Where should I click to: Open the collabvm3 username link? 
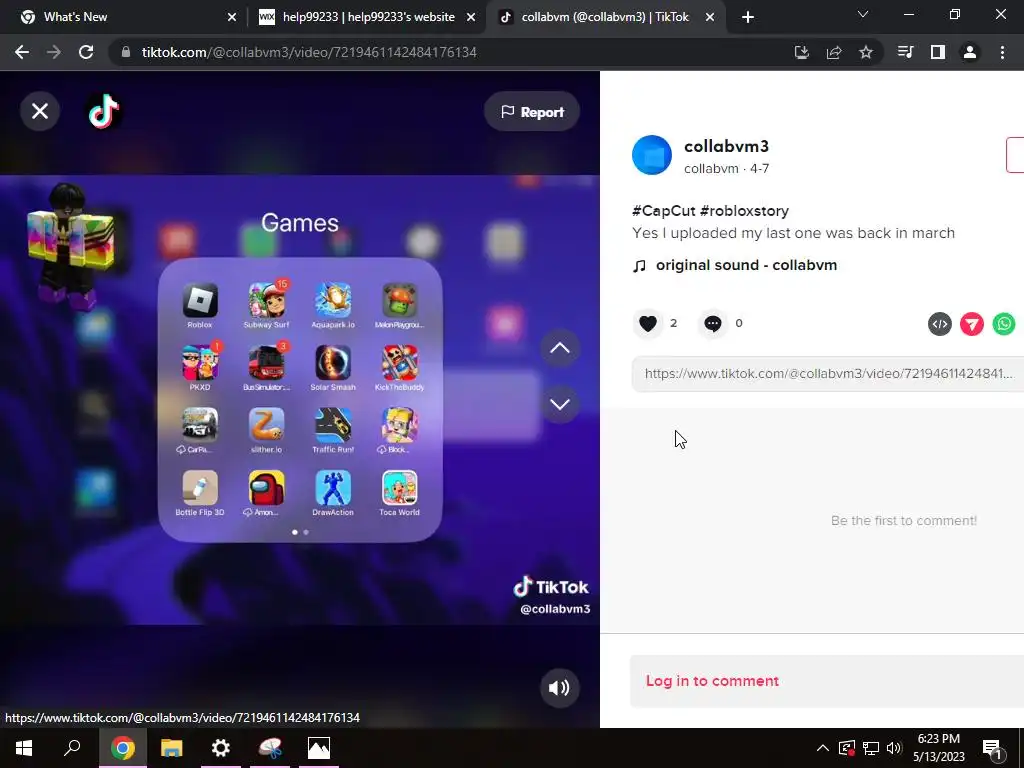726,146
